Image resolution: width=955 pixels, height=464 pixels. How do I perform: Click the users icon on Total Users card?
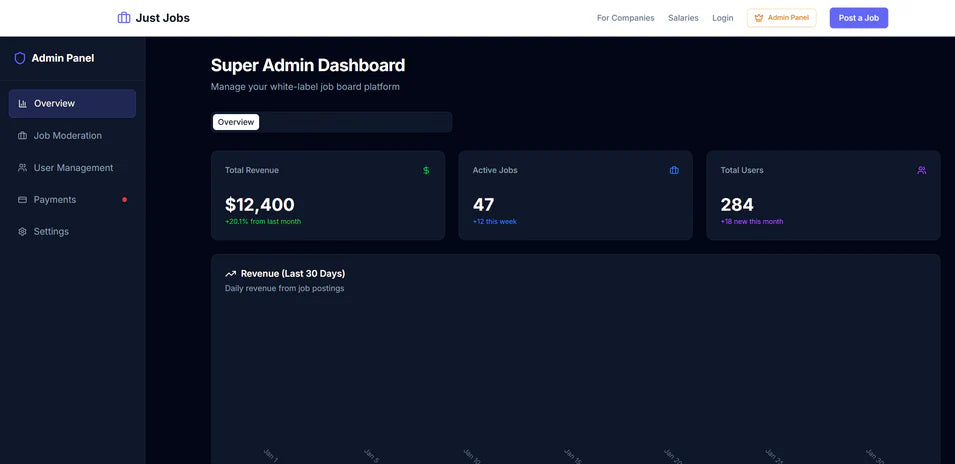(x=921, y=170)
